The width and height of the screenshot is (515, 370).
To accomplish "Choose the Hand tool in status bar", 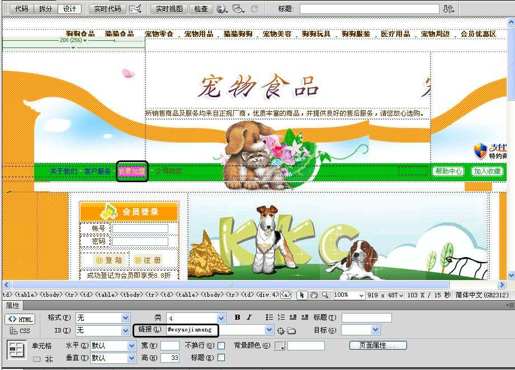I will coord(314,295).
